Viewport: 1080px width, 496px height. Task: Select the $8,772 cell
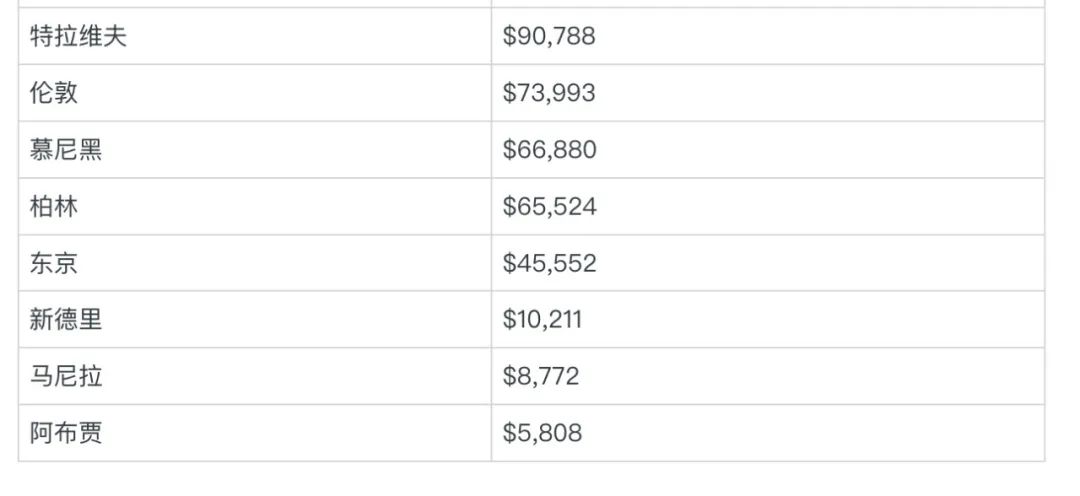[x=541, y=376]
